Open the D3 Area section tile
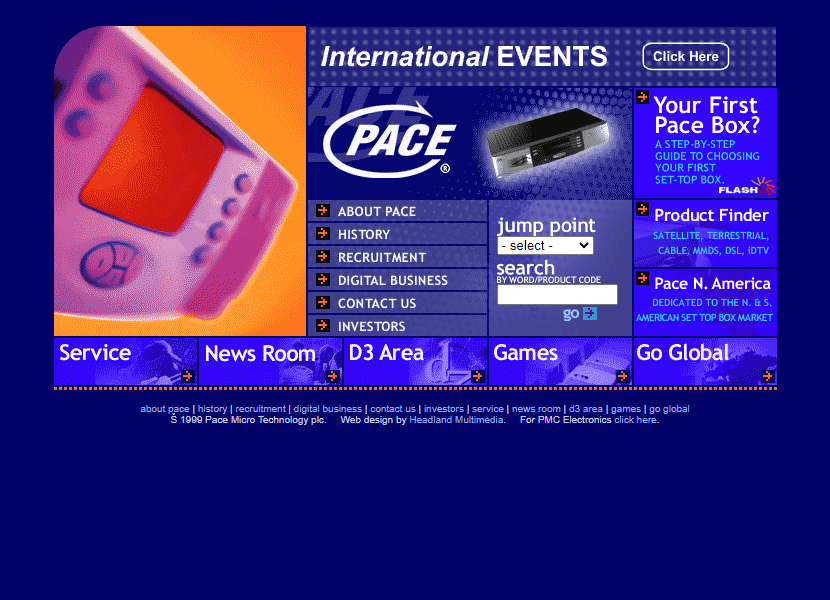The image size is (830, 600). pos(416,361)
